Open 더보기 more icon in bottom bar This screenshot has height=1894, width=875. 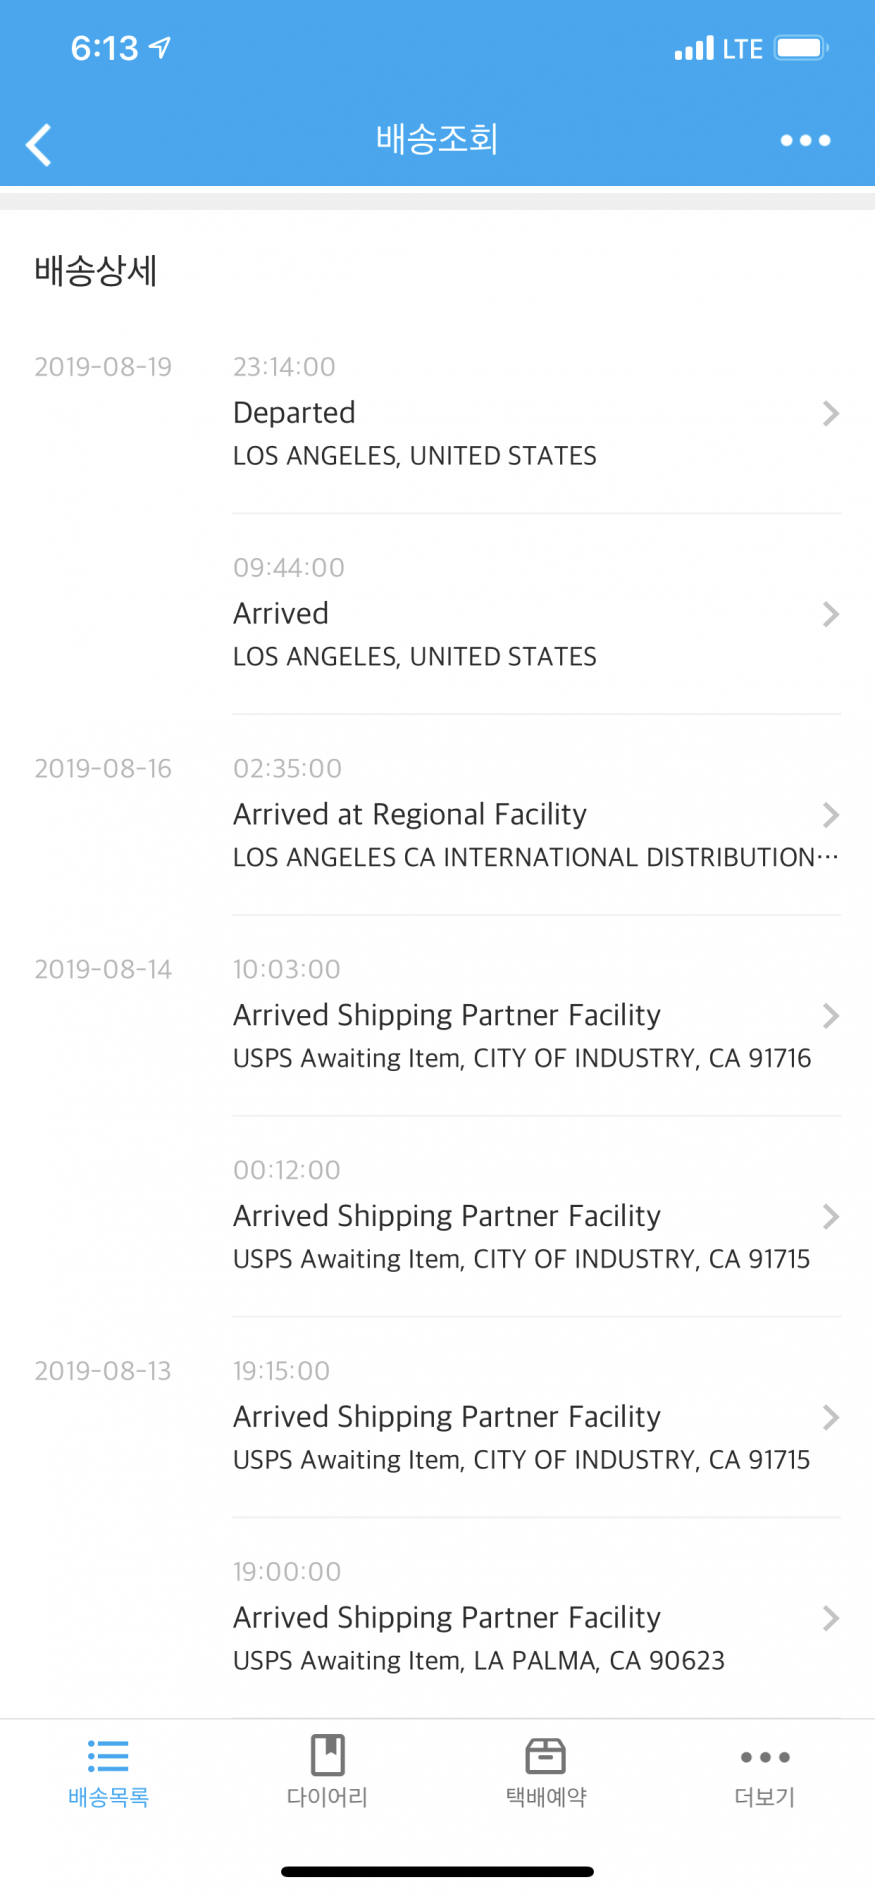coord(765,1757)
